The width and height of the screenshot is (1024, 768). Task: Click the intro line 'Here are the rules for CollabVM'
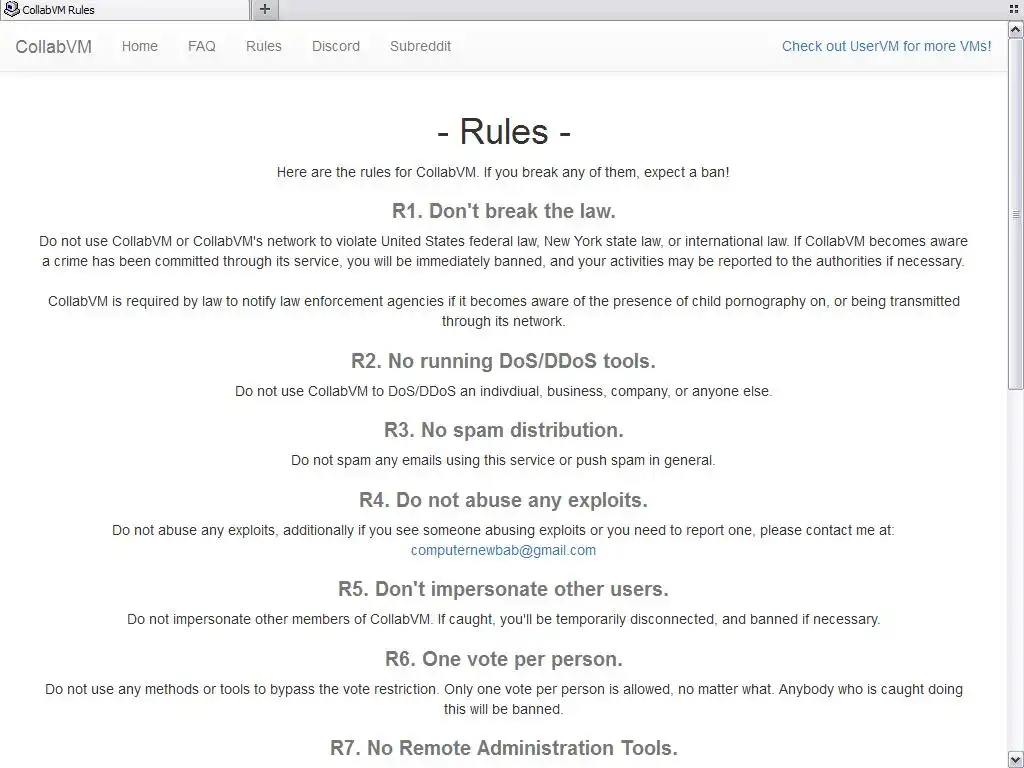click(503, 172)
